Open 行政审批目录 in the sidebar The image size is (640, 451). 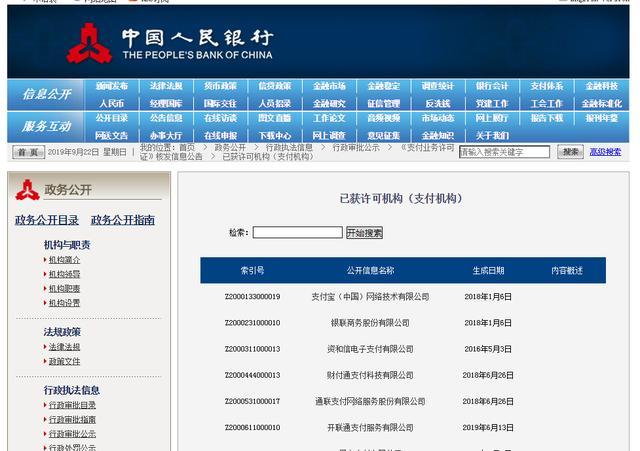coord(72,405)
